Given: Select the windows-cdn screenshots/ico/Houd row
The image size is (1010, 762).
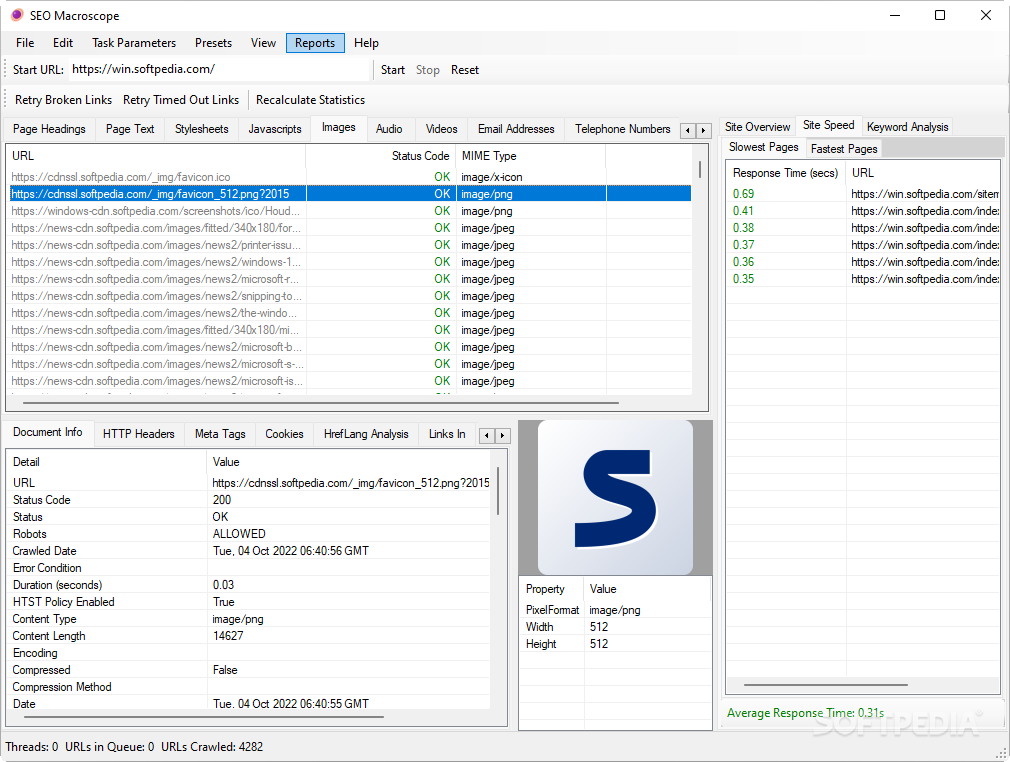Looking at the screenshot, I should 350,211.
